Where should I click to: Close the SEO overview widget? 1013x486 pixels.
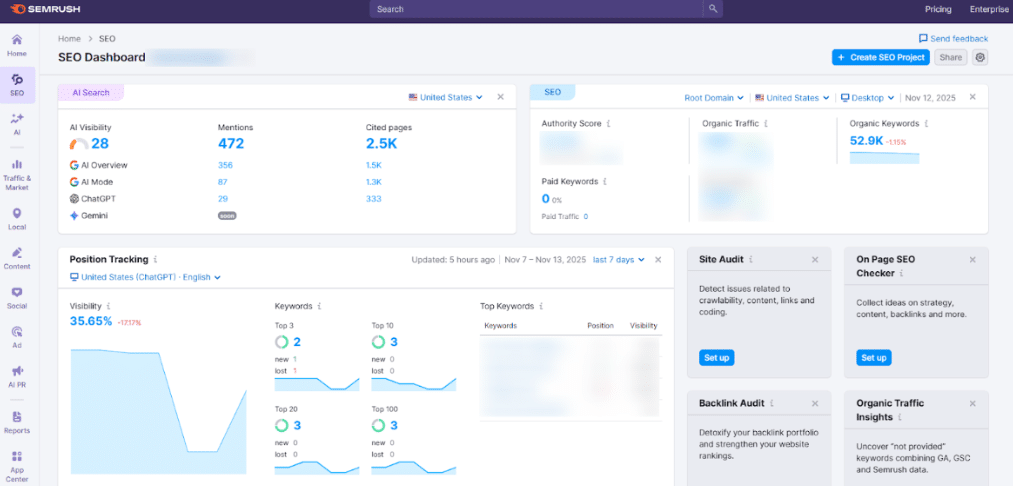point(972,97)
